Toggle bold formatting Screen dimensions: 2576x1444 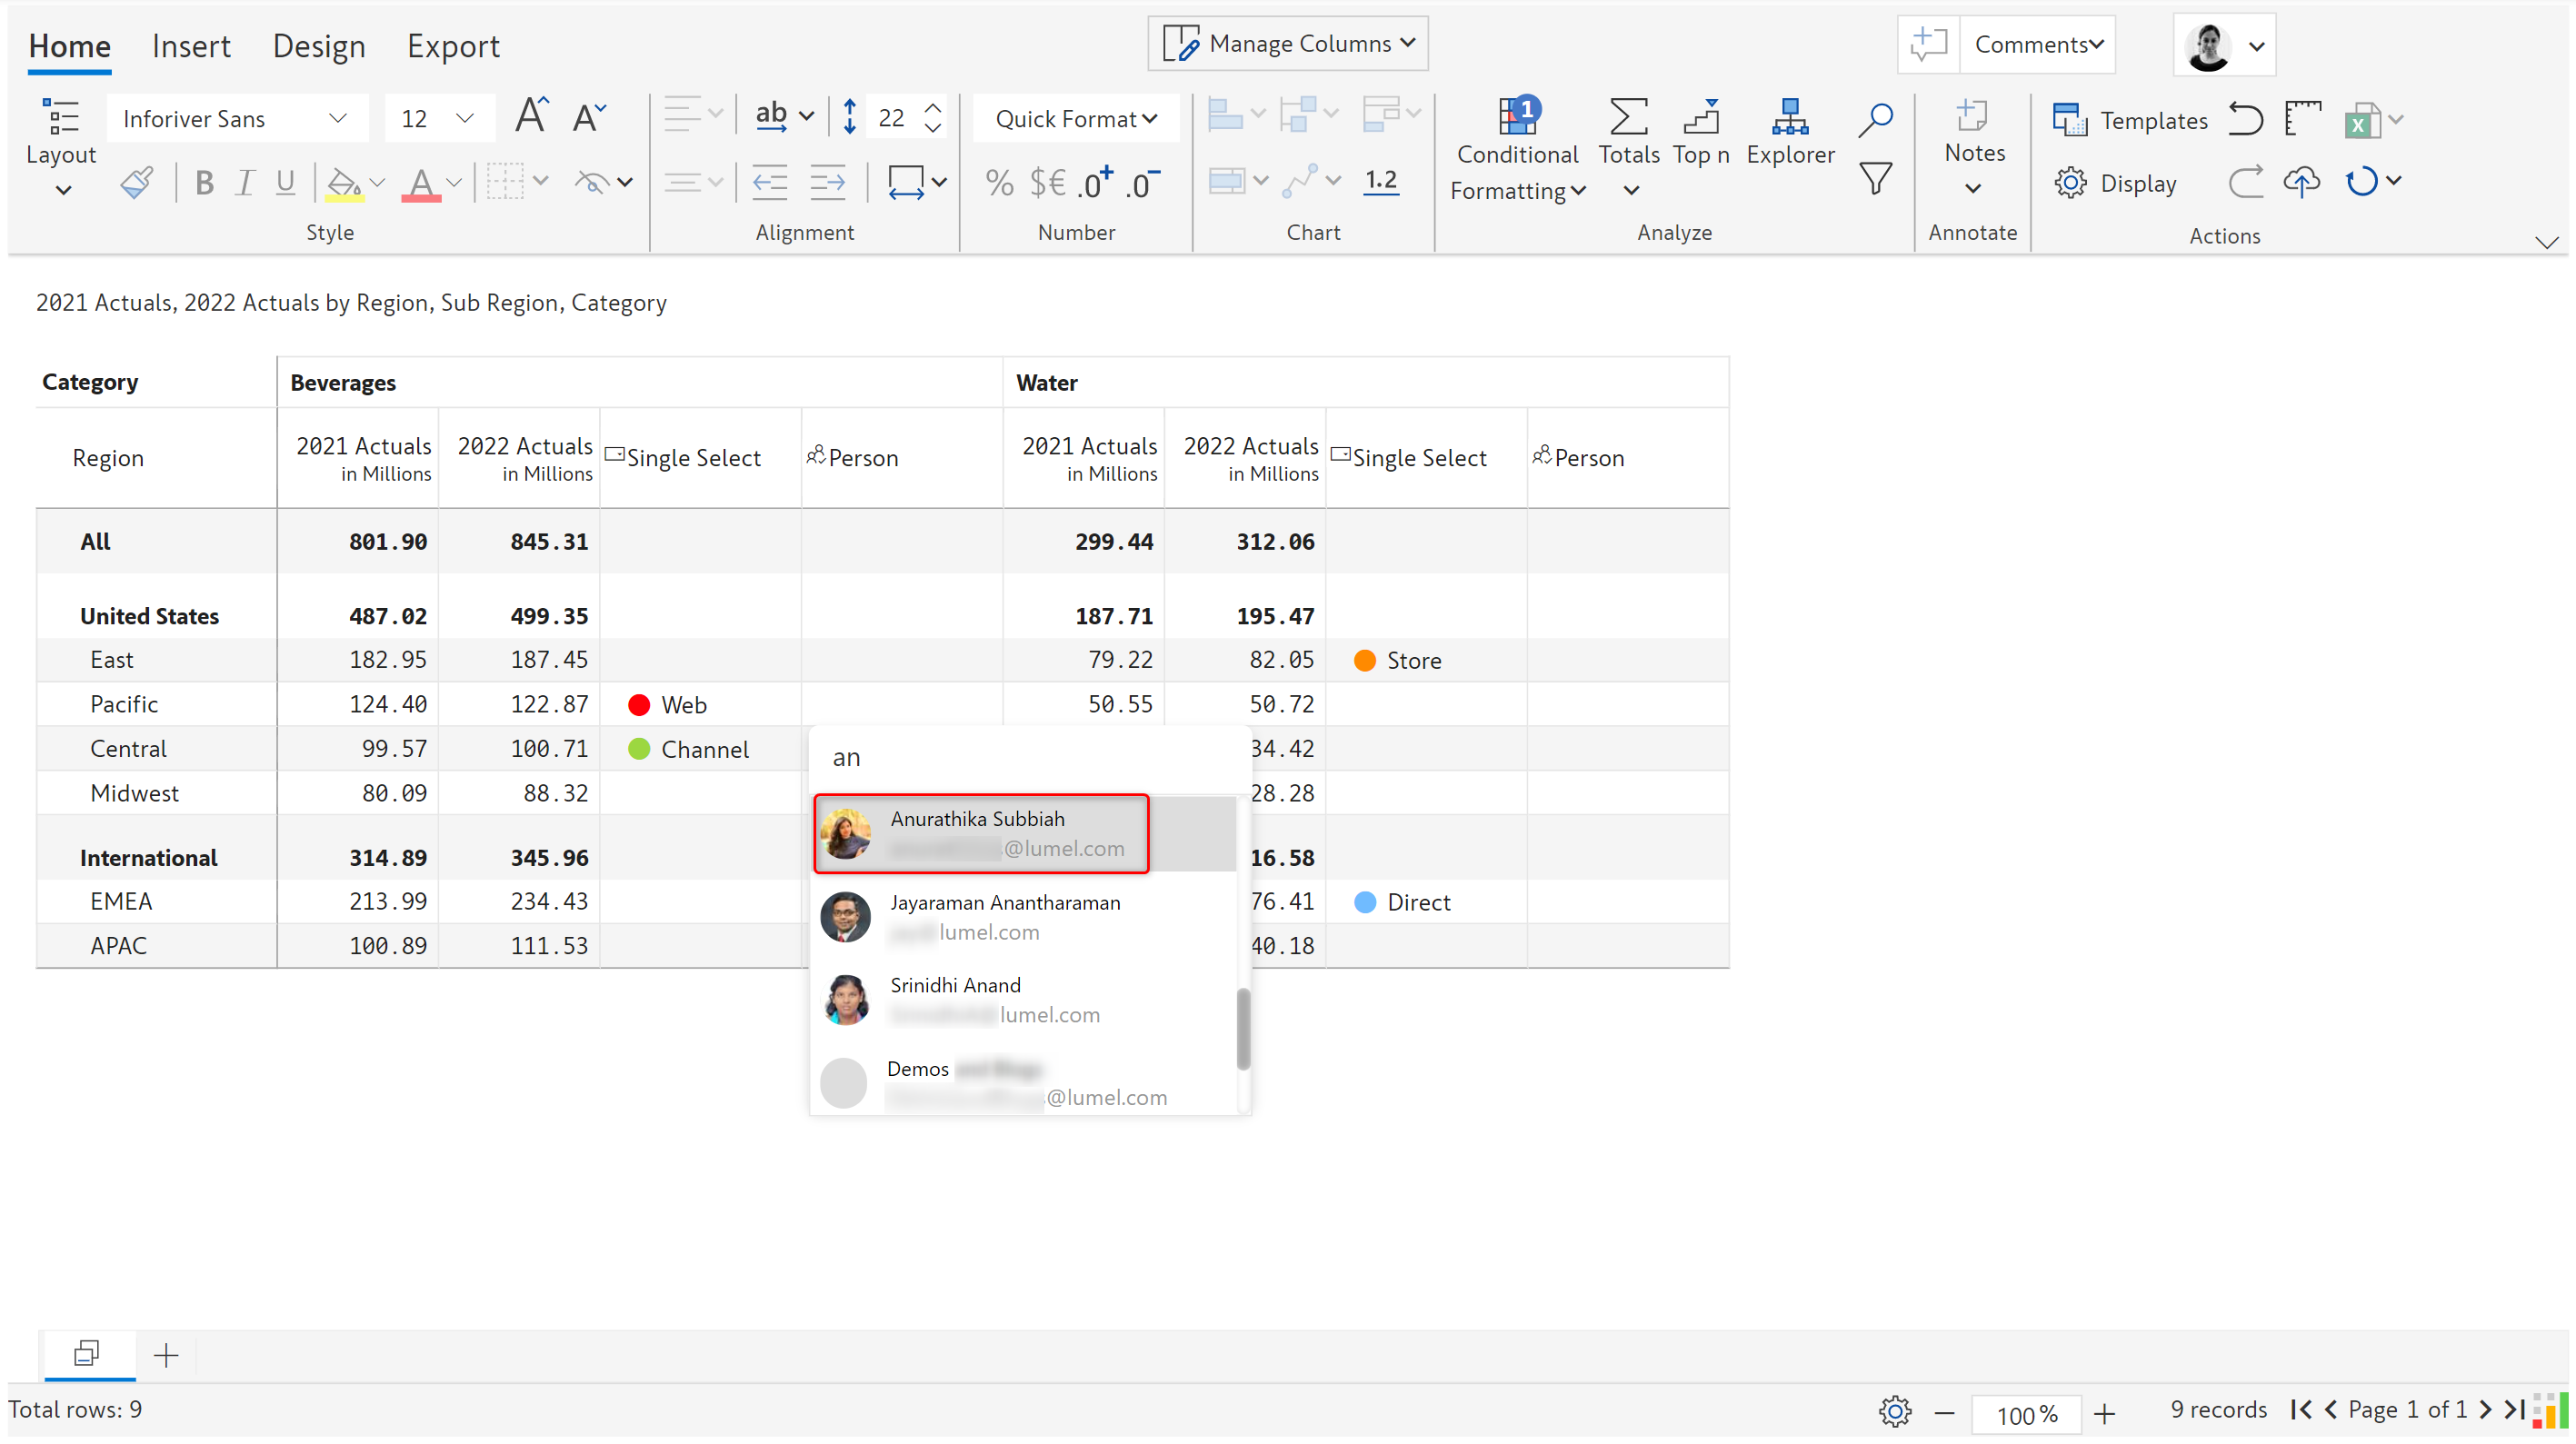click(x=204, y=182)
